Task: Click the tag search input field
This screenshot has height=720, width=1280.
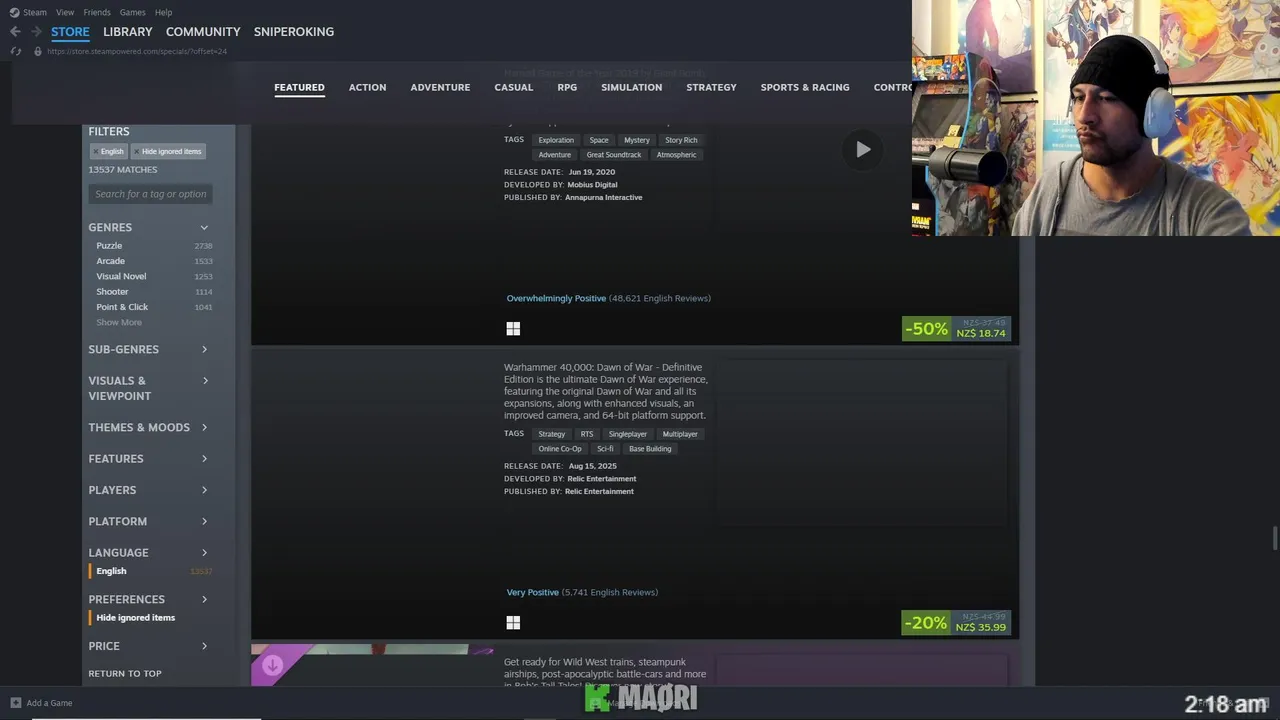Action: [x=150, y=194]
